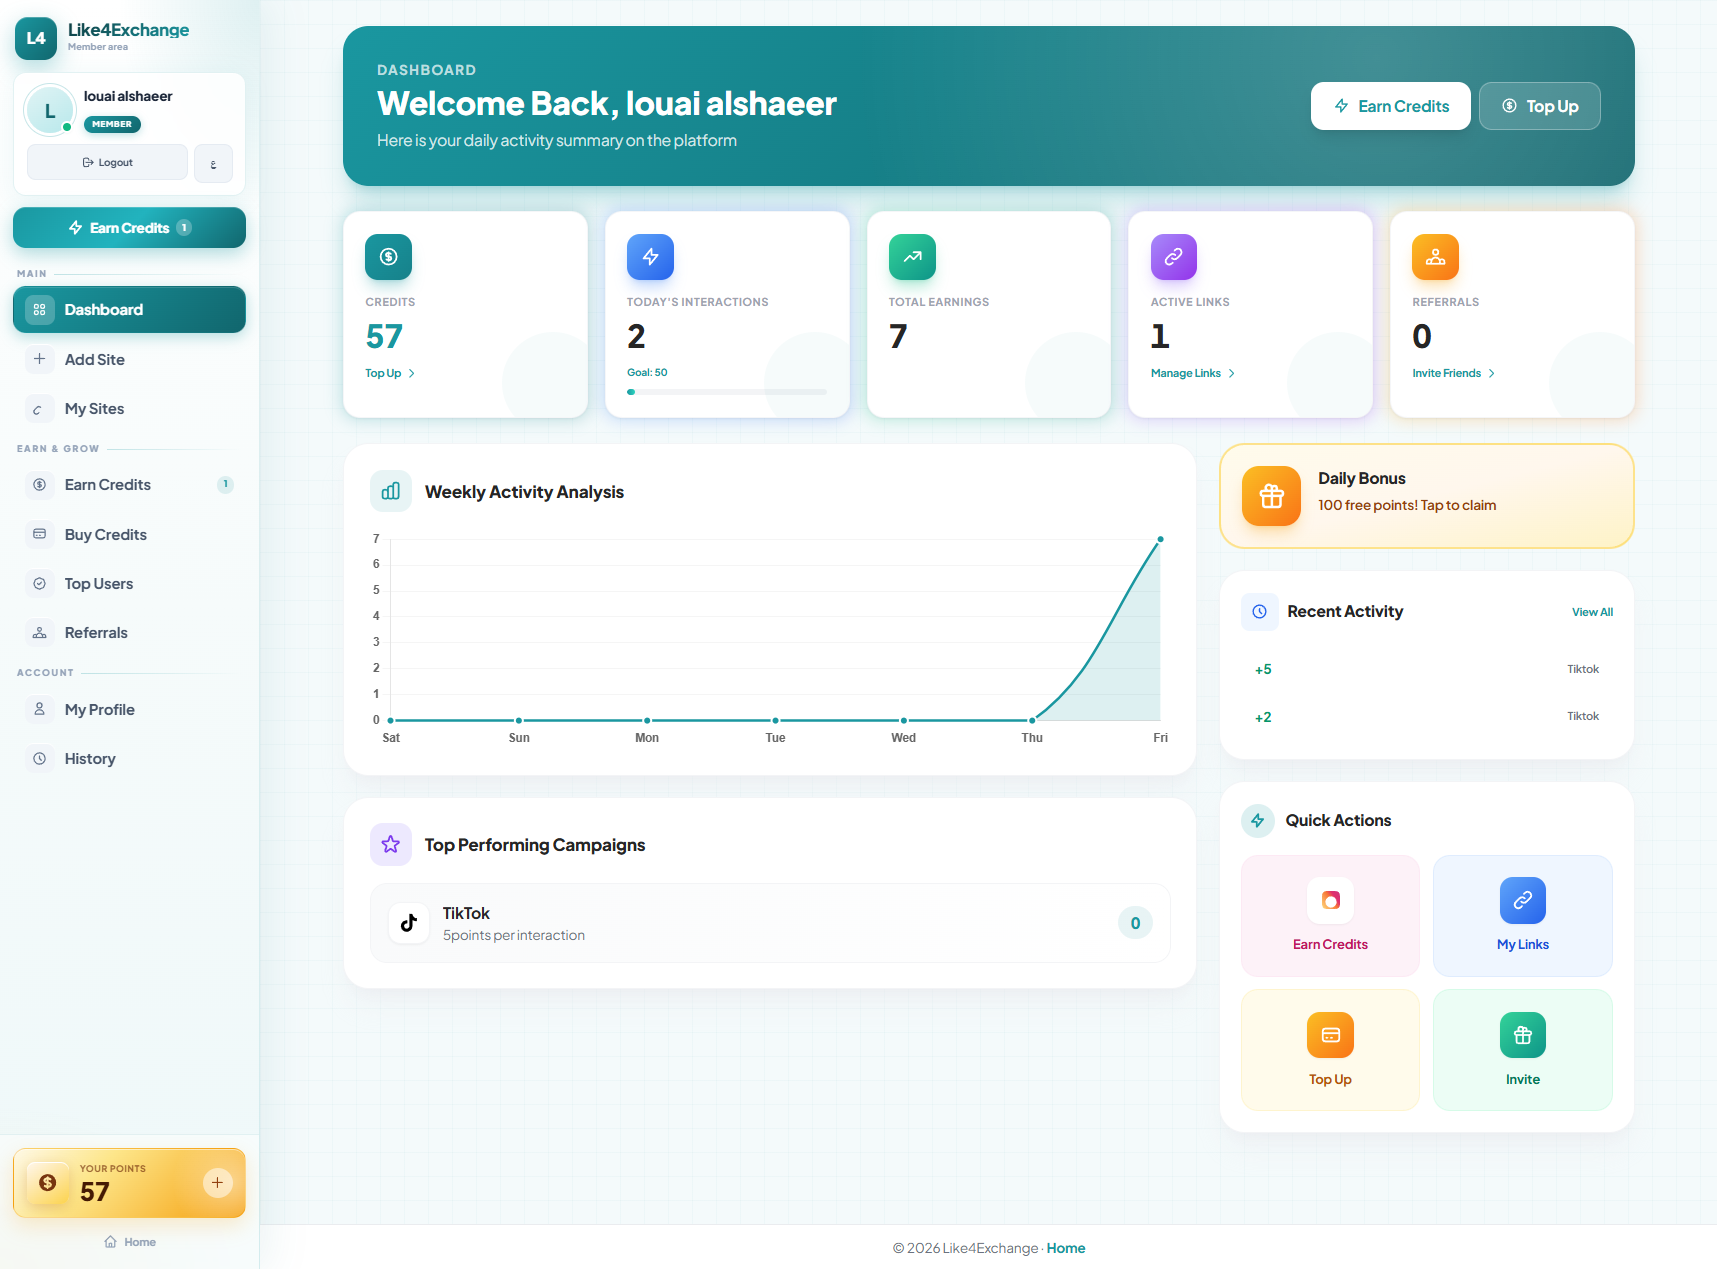Viewport: 1717px width, 1269px height.
Task: Click View All in Recent Activity
Action: [x=1592, y=612]
